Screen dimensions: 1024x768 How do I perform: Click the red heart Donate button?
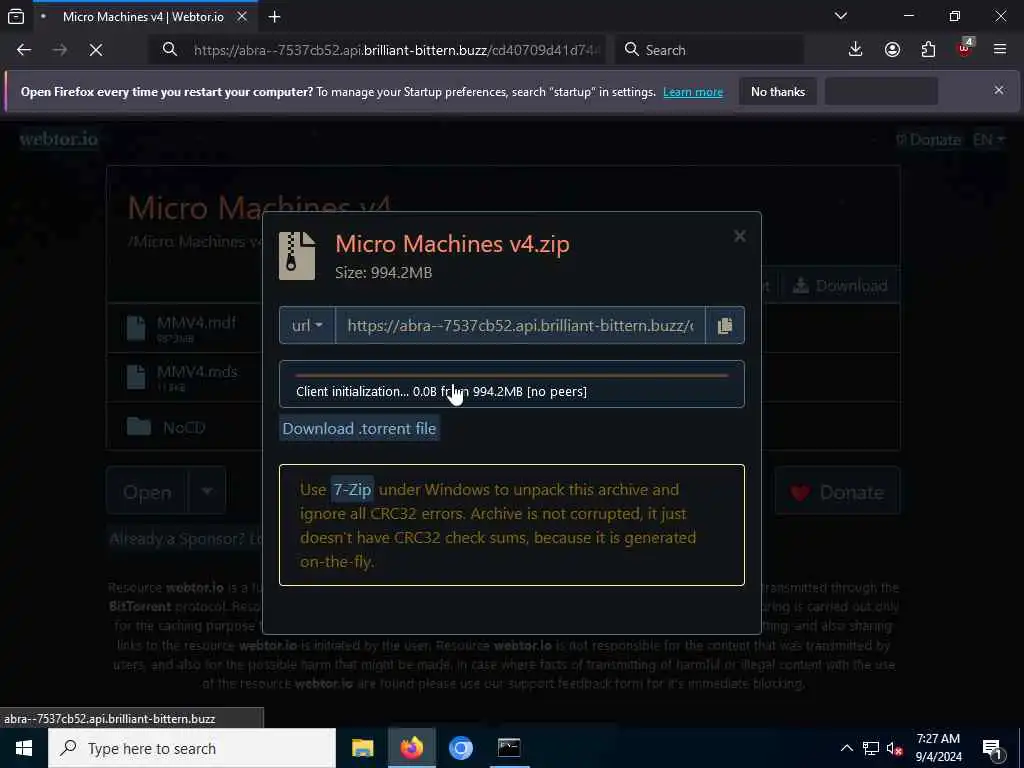pyautogui.click(x=838, y=492)
